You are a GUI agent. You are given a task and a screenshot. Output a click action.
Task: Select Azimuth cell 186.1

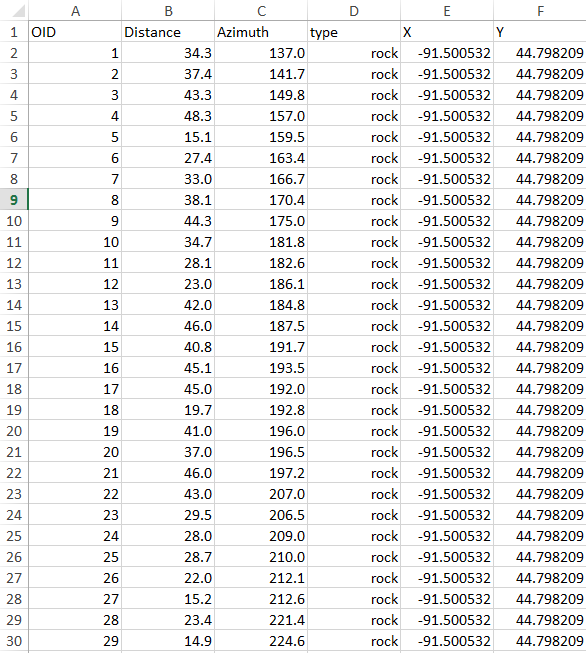pos(261,284)
